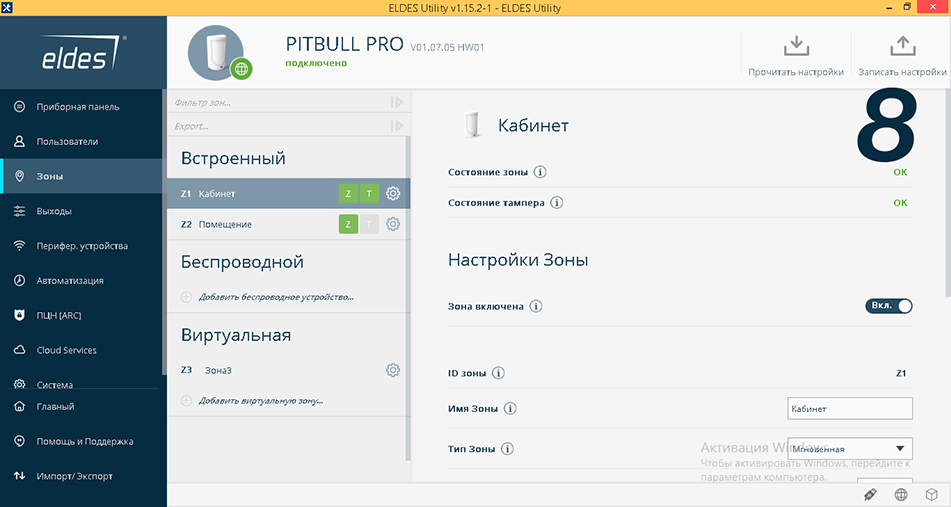Toggle the Z button for Z1 Кабинет
Image resolution: width=951 pixels, height=507 pixels.
348,193
